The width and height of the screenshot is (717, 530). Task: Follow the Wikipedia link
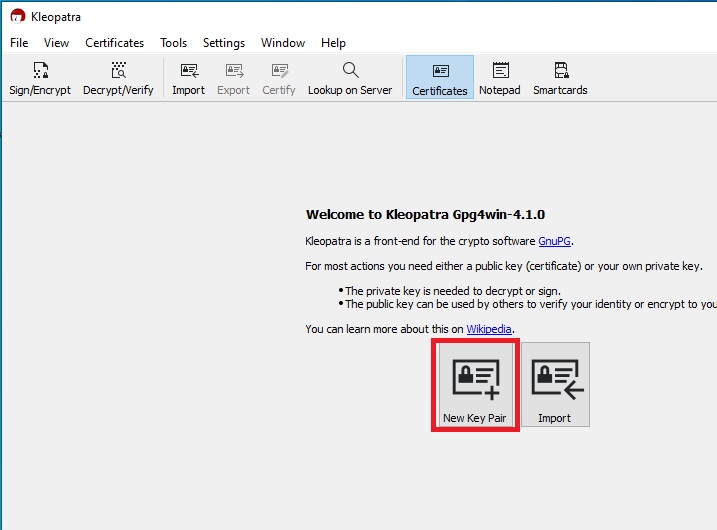click(x=489, y=329)
